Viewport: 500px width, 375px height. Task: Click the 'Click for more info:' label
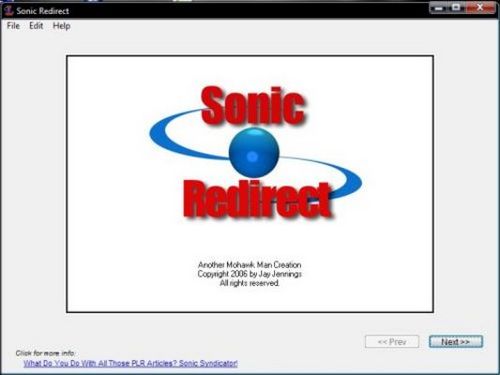(x=45, y=353)
